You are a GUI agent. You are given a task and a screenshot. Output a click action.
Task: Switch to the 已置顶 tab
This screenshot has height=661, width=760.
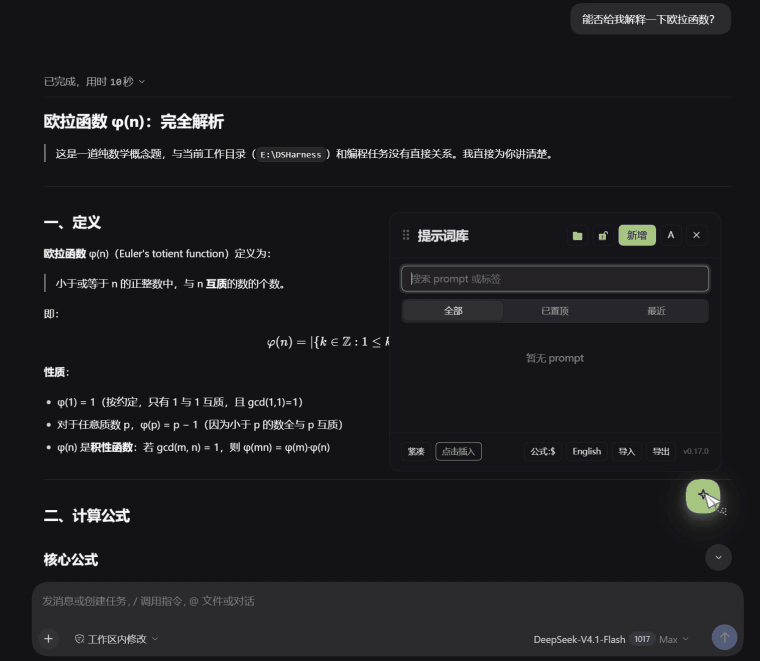click(554, 311)
